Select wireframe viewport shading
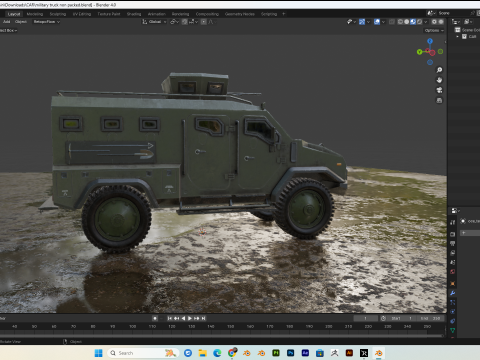 pos(400,22)
